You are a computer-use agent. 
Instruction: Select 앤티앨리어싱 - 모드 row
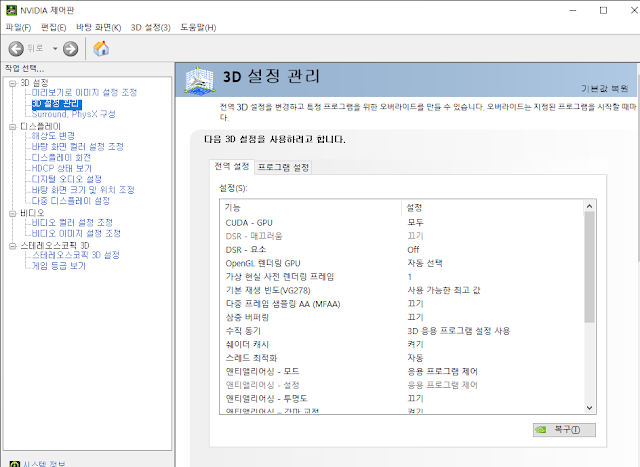[x=402, y=371]
